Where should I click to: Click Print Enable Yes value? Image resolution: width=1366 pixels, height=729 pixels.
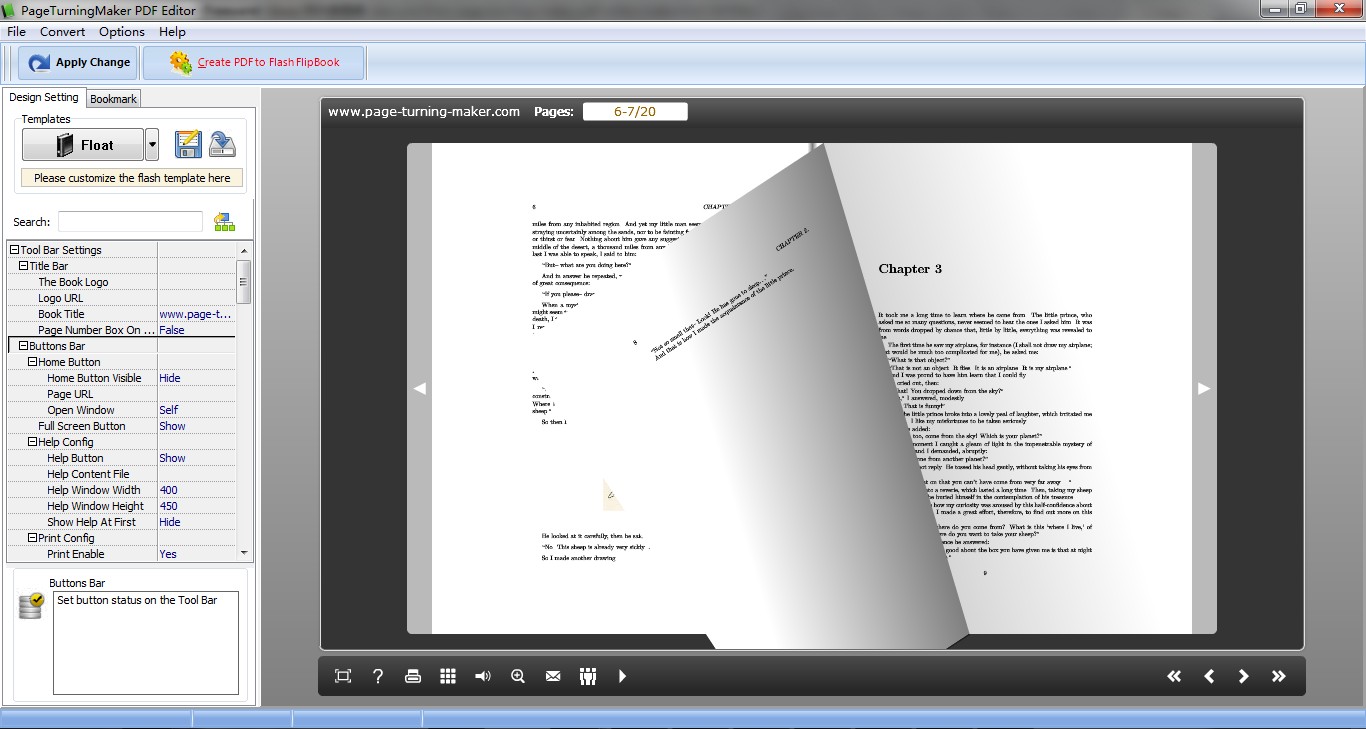point(196,554)
